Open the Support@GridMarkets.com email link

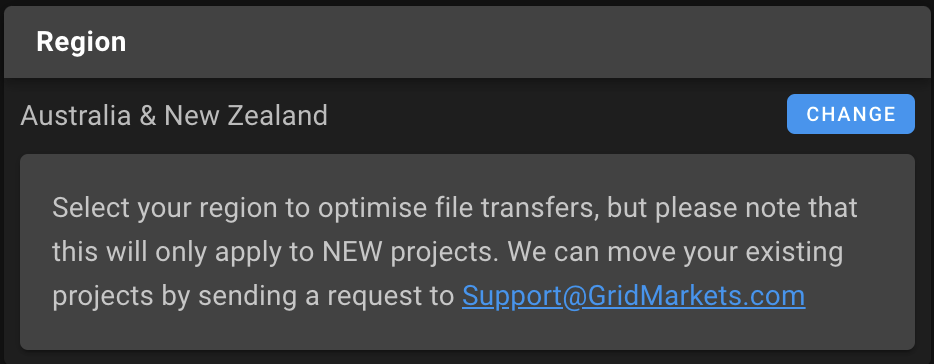(634, 296)
